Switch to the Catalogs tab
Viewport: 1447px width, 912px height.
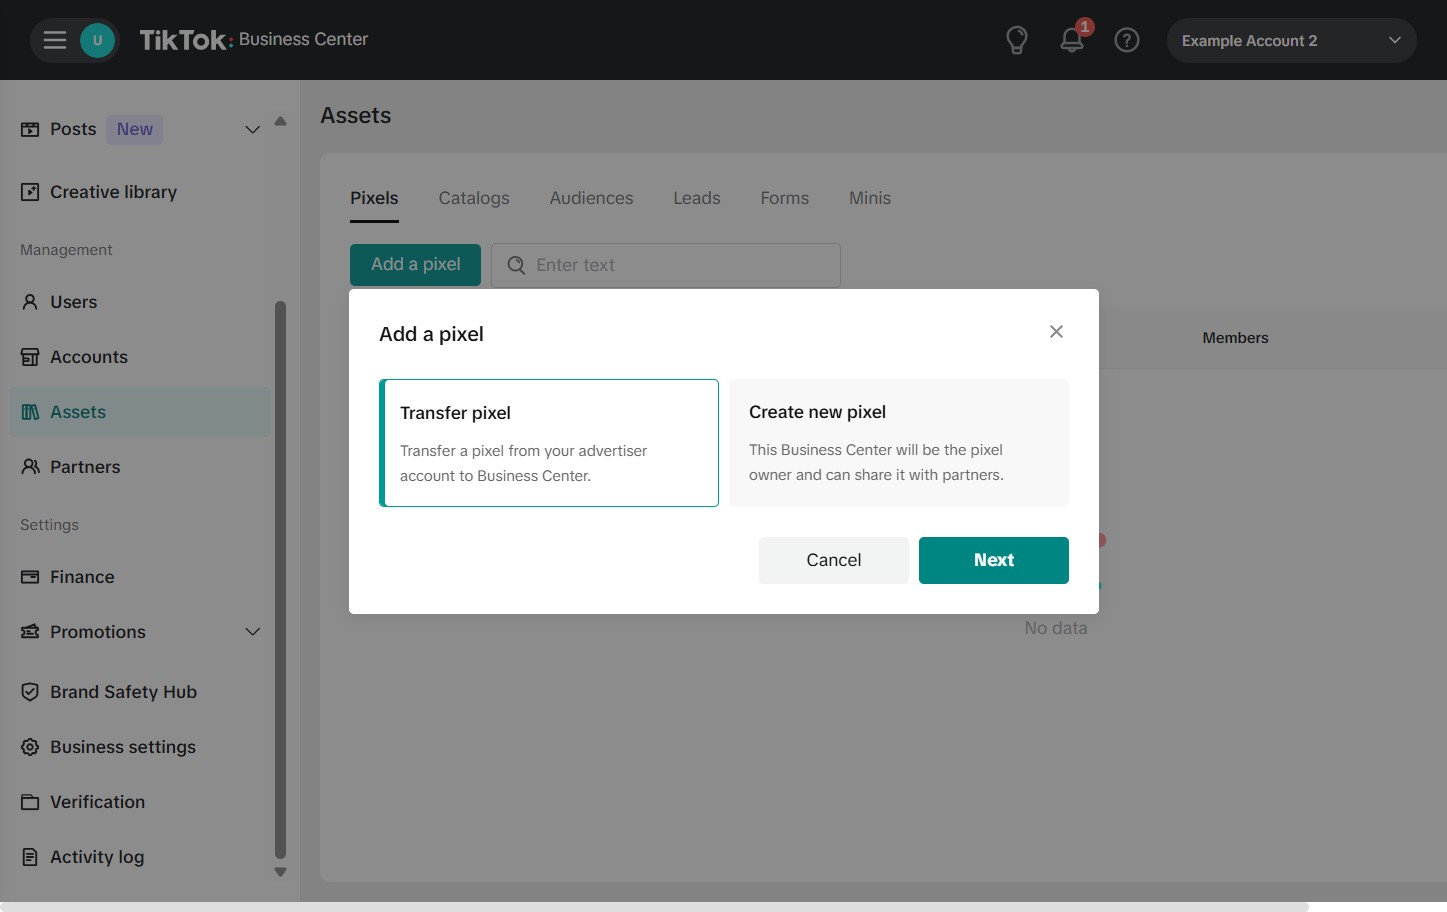(474, 198)
